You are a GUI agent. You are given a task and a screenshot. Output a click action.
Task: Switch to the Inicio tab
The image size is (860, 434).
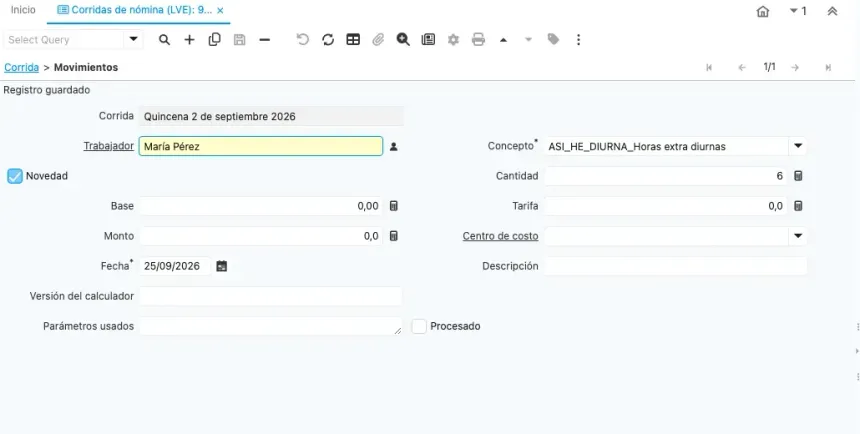pyautogui.click(x=23, y=10)
